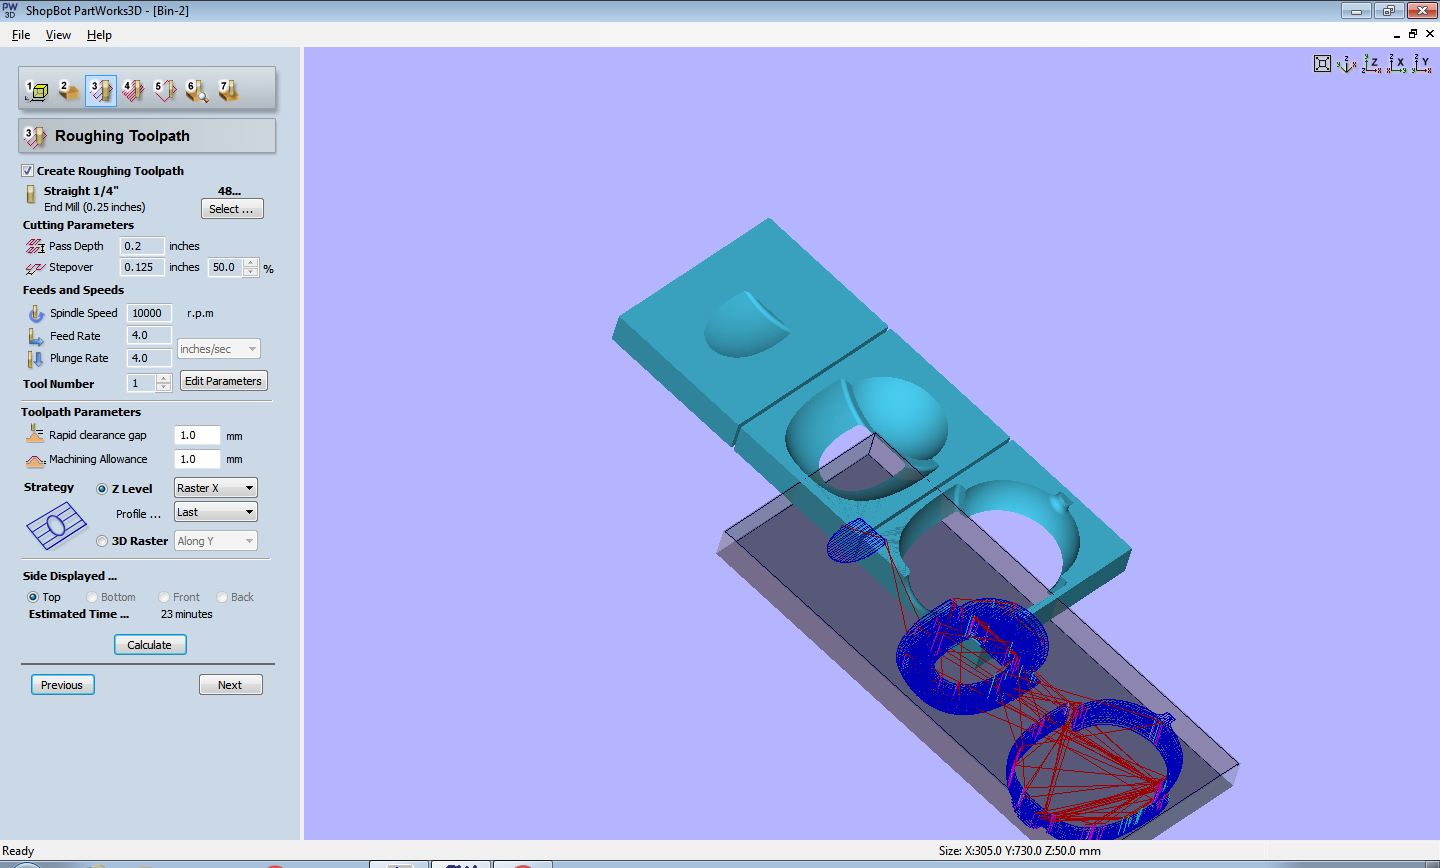Image resolution: width=1440 pixels, height=868 pixels.
Task: Open the Profile 'Last' dropdown
Action: (x=215, y=512)
